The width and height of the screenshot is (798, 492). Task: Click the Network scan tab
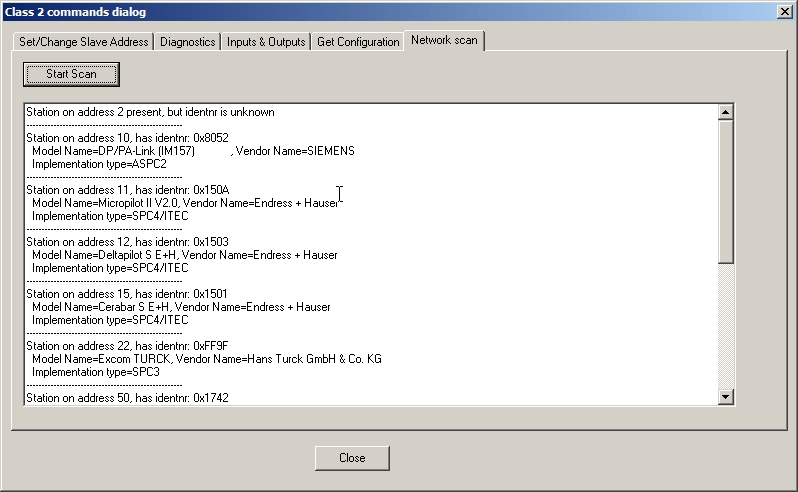click(445, 41)
